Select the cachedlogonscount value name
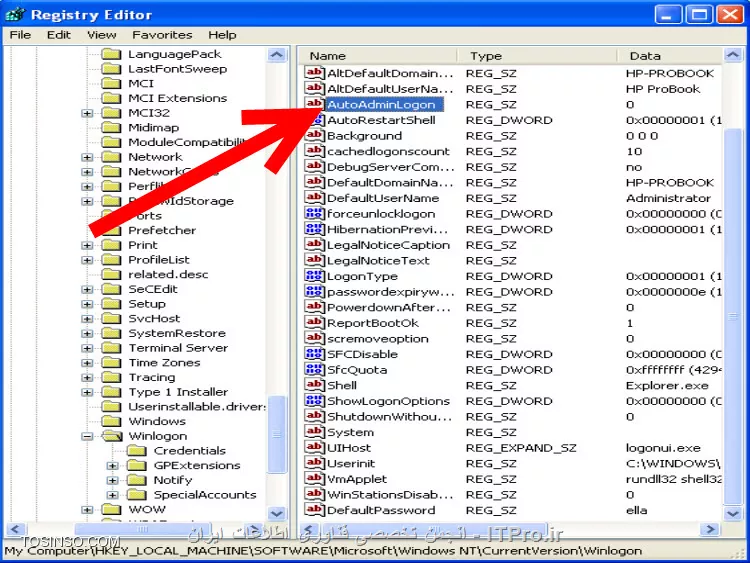The height and width of the screenshot is (563, 750). click(x=388, y=151)
